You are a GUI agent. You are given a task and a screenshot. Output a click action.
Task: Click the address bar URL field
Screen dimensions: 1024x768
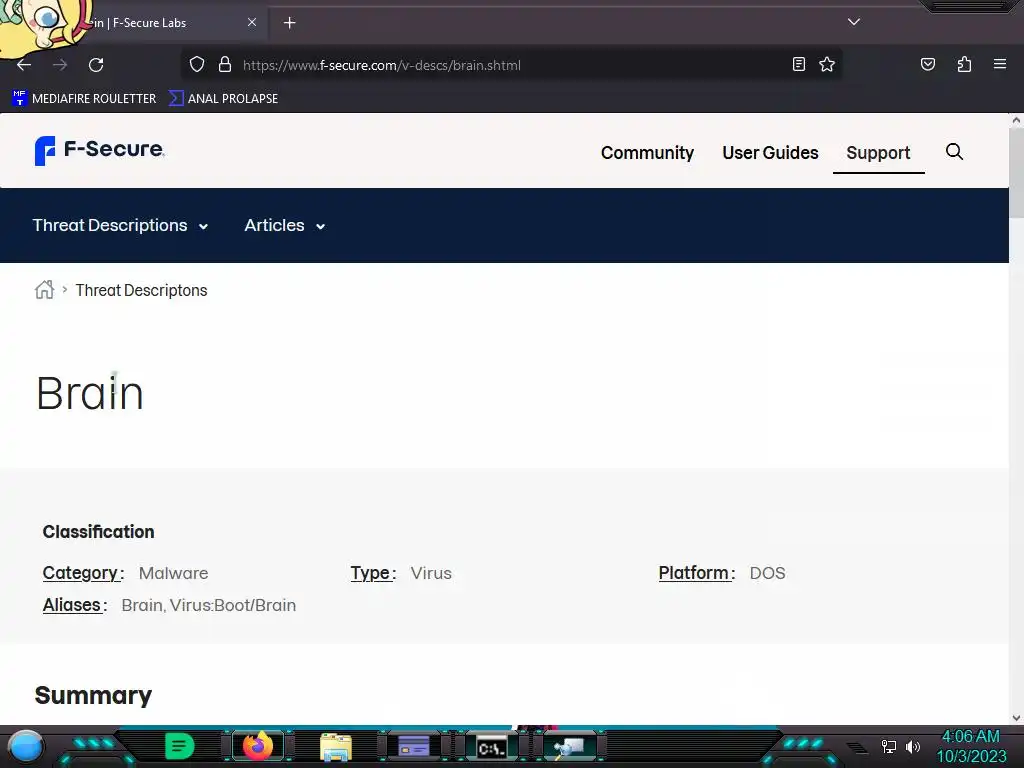(x=513, y=65)
